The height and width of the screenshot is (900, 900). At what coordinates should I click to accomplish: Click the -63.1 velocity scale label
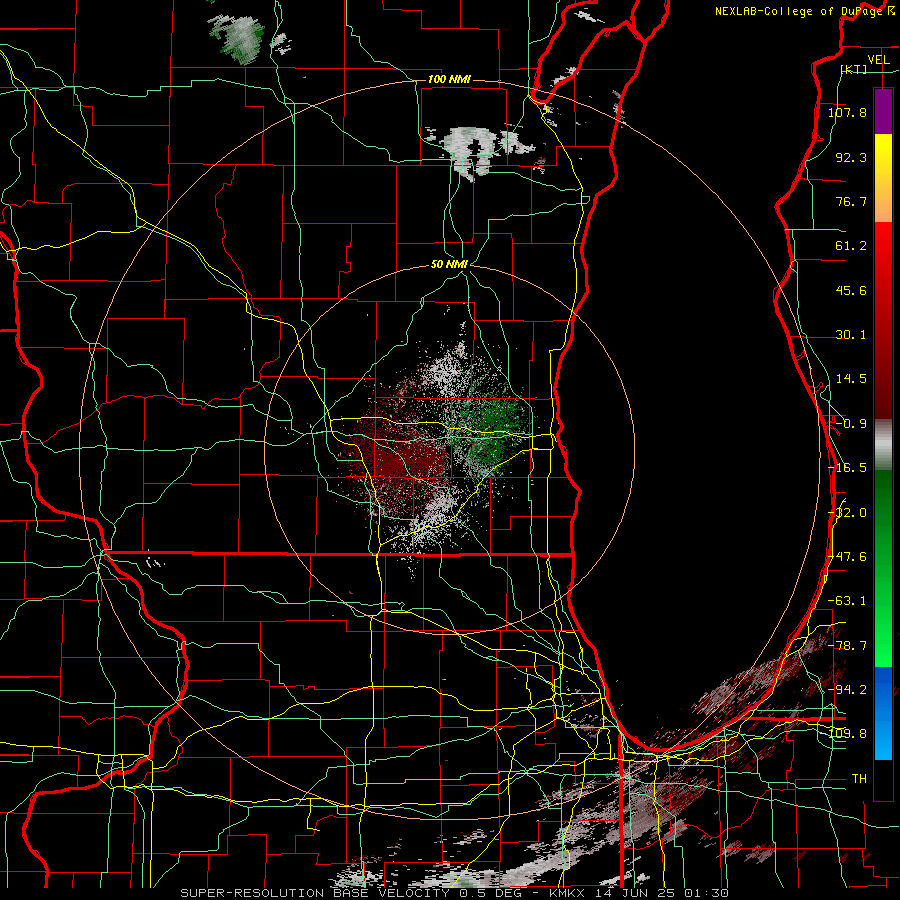coord(847,601)
